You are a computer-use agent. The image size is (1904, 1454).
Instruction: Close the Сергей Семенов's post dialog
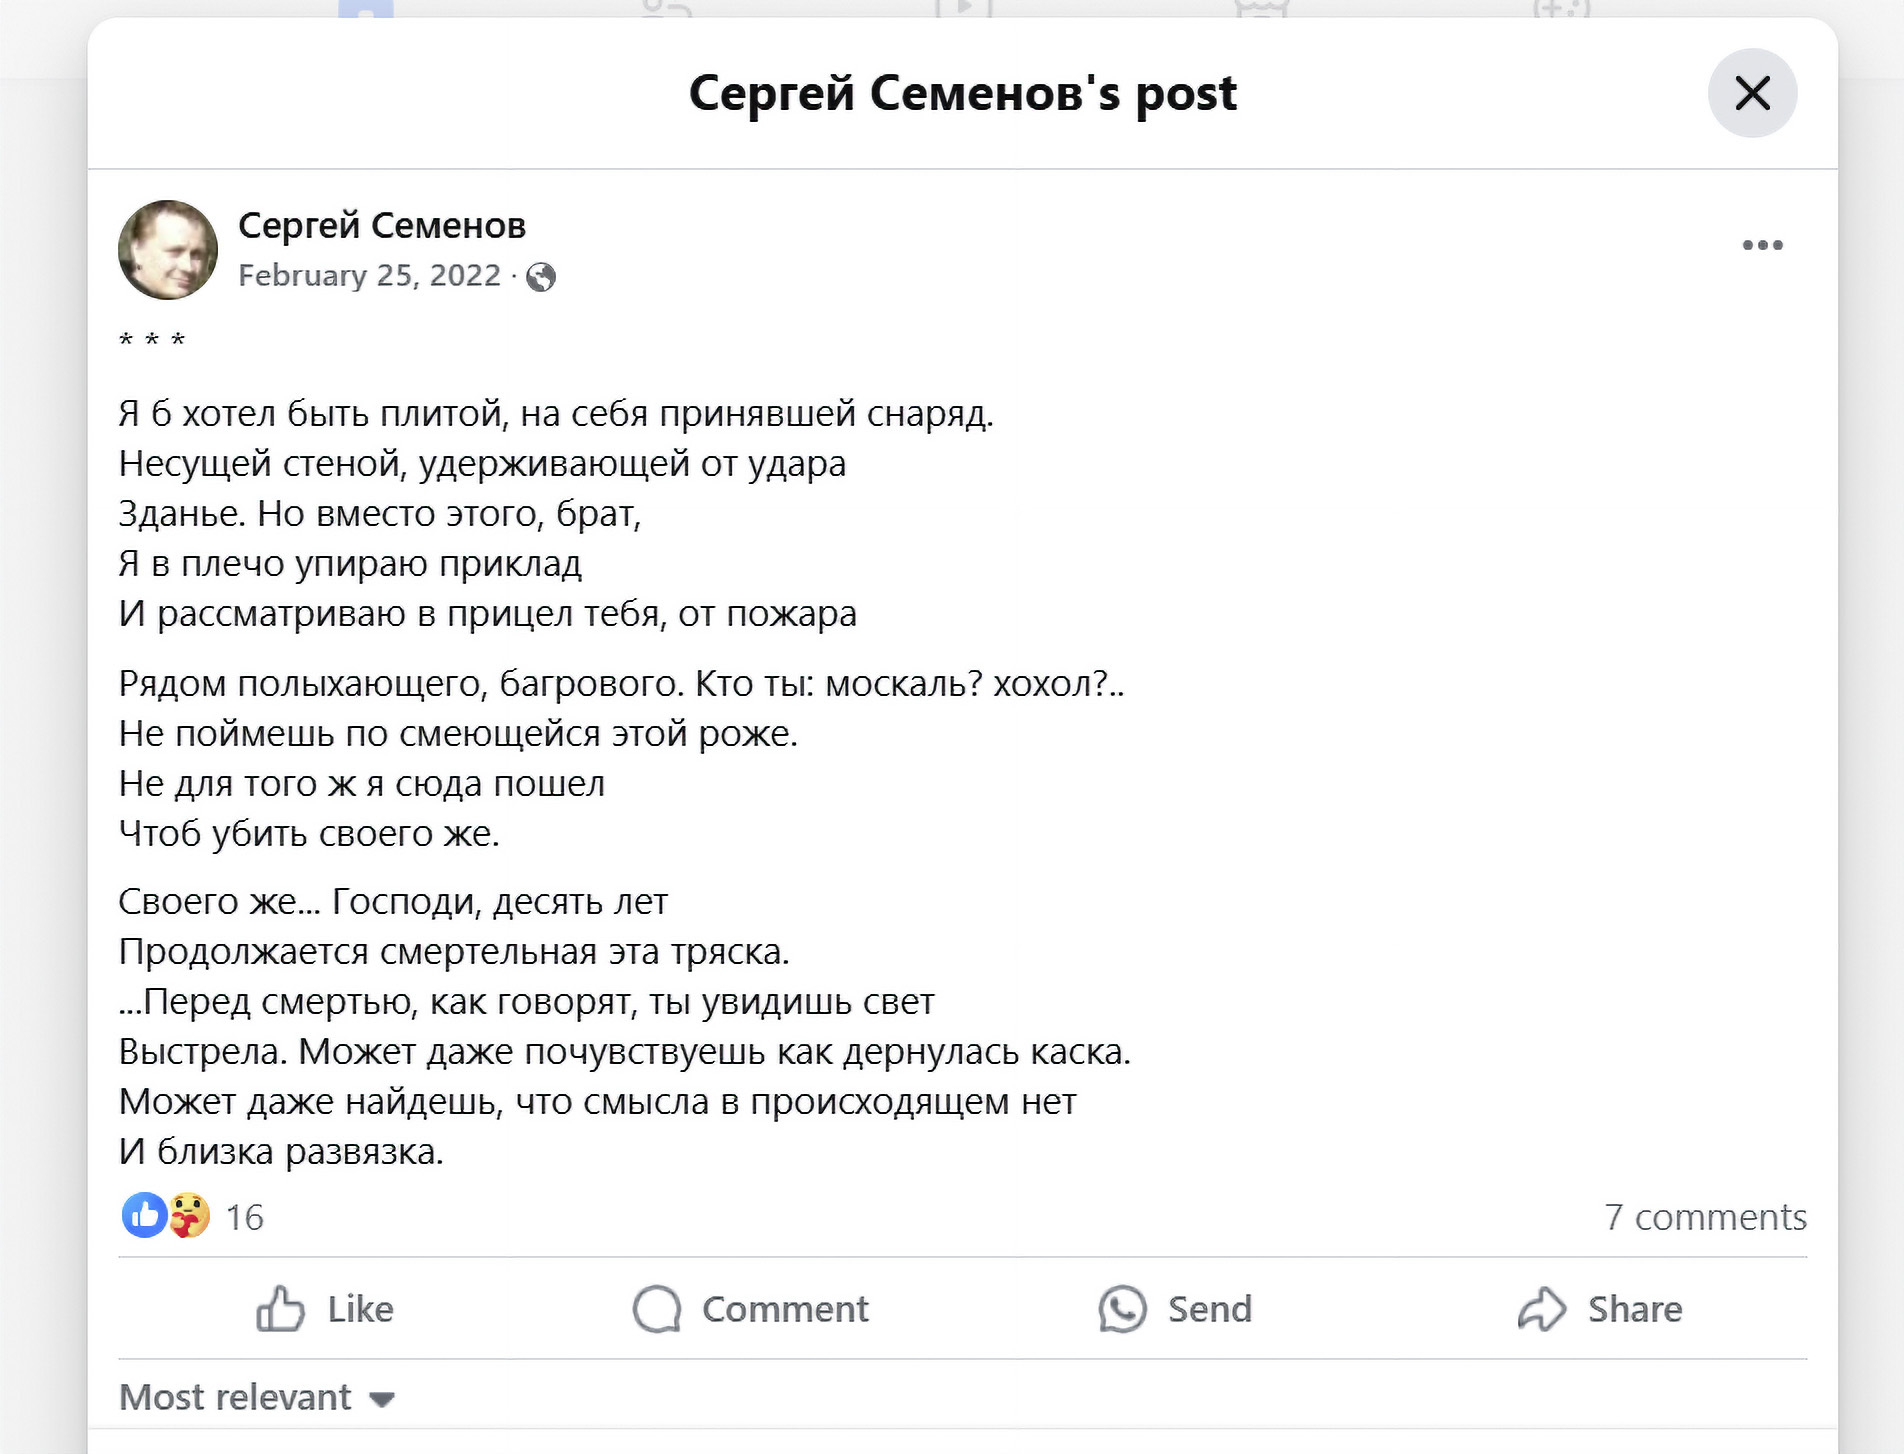(1752, 93)
